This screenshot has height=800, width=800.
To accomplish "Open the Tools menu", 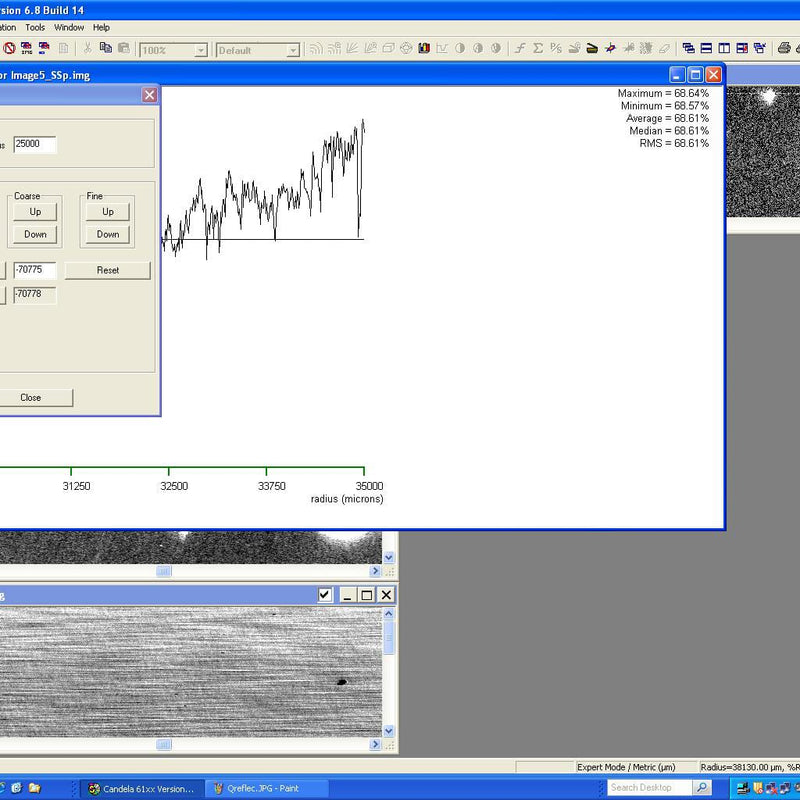I will 35,27.
